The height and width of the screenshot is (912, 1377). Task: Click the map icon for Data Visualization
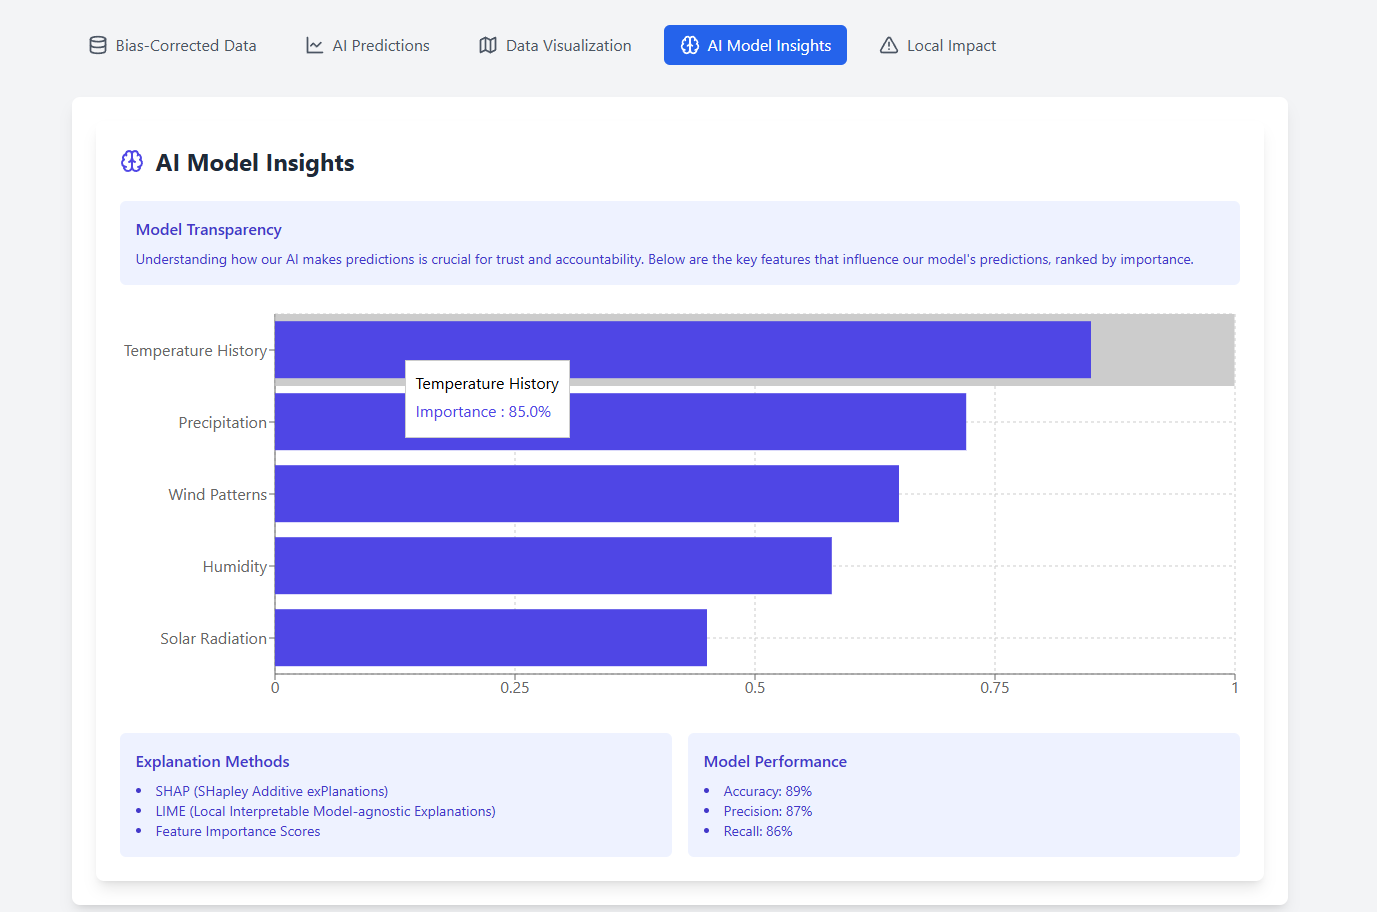[488, 45]
